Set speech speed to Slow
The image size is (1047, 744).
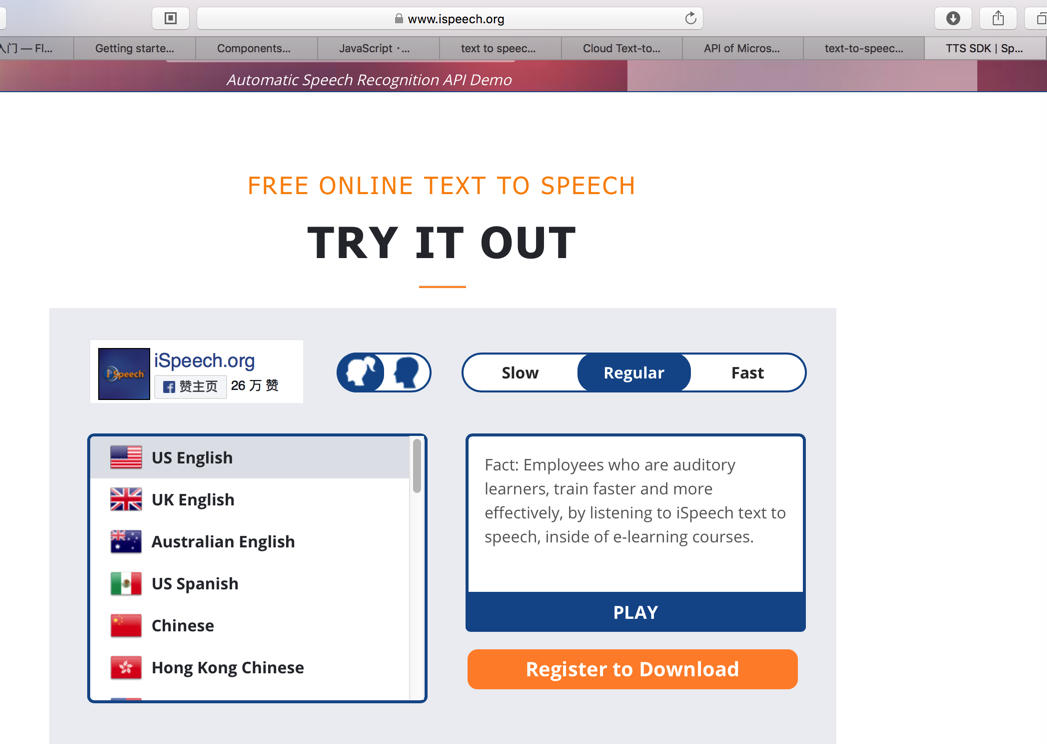520,373
